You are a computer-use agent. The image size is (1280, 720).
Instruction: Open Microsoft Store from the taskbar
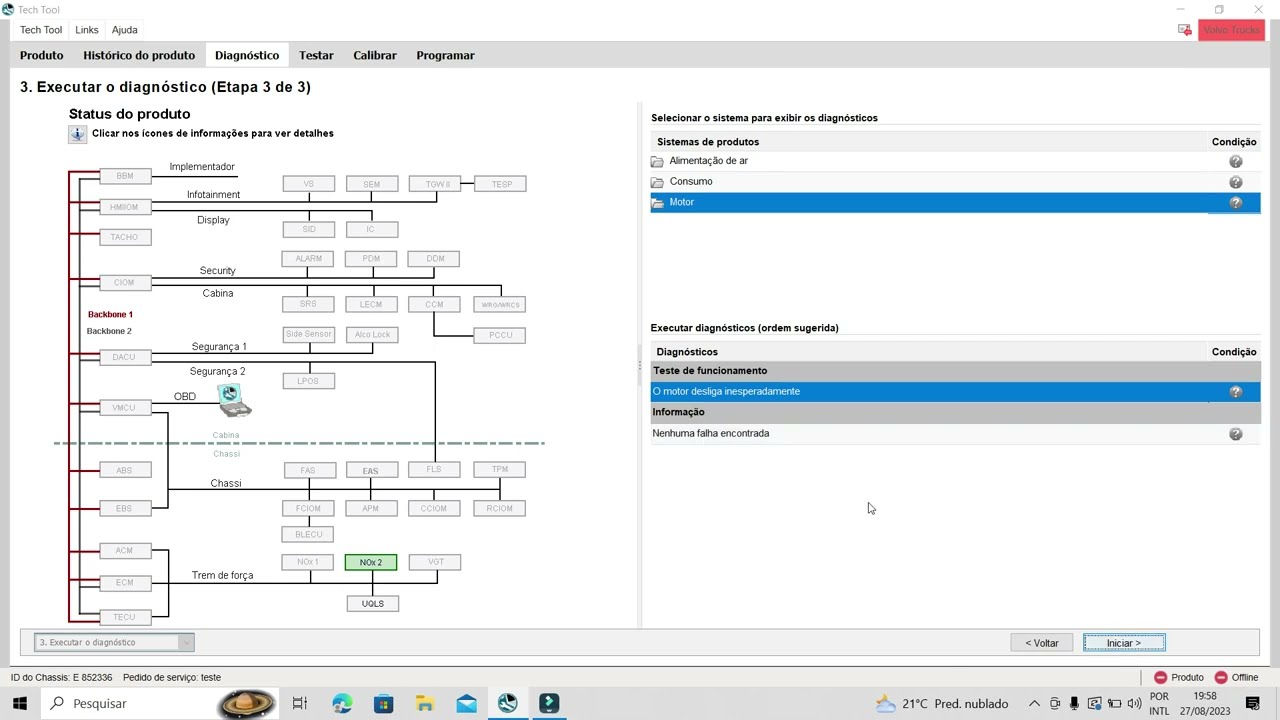[384, 703]
